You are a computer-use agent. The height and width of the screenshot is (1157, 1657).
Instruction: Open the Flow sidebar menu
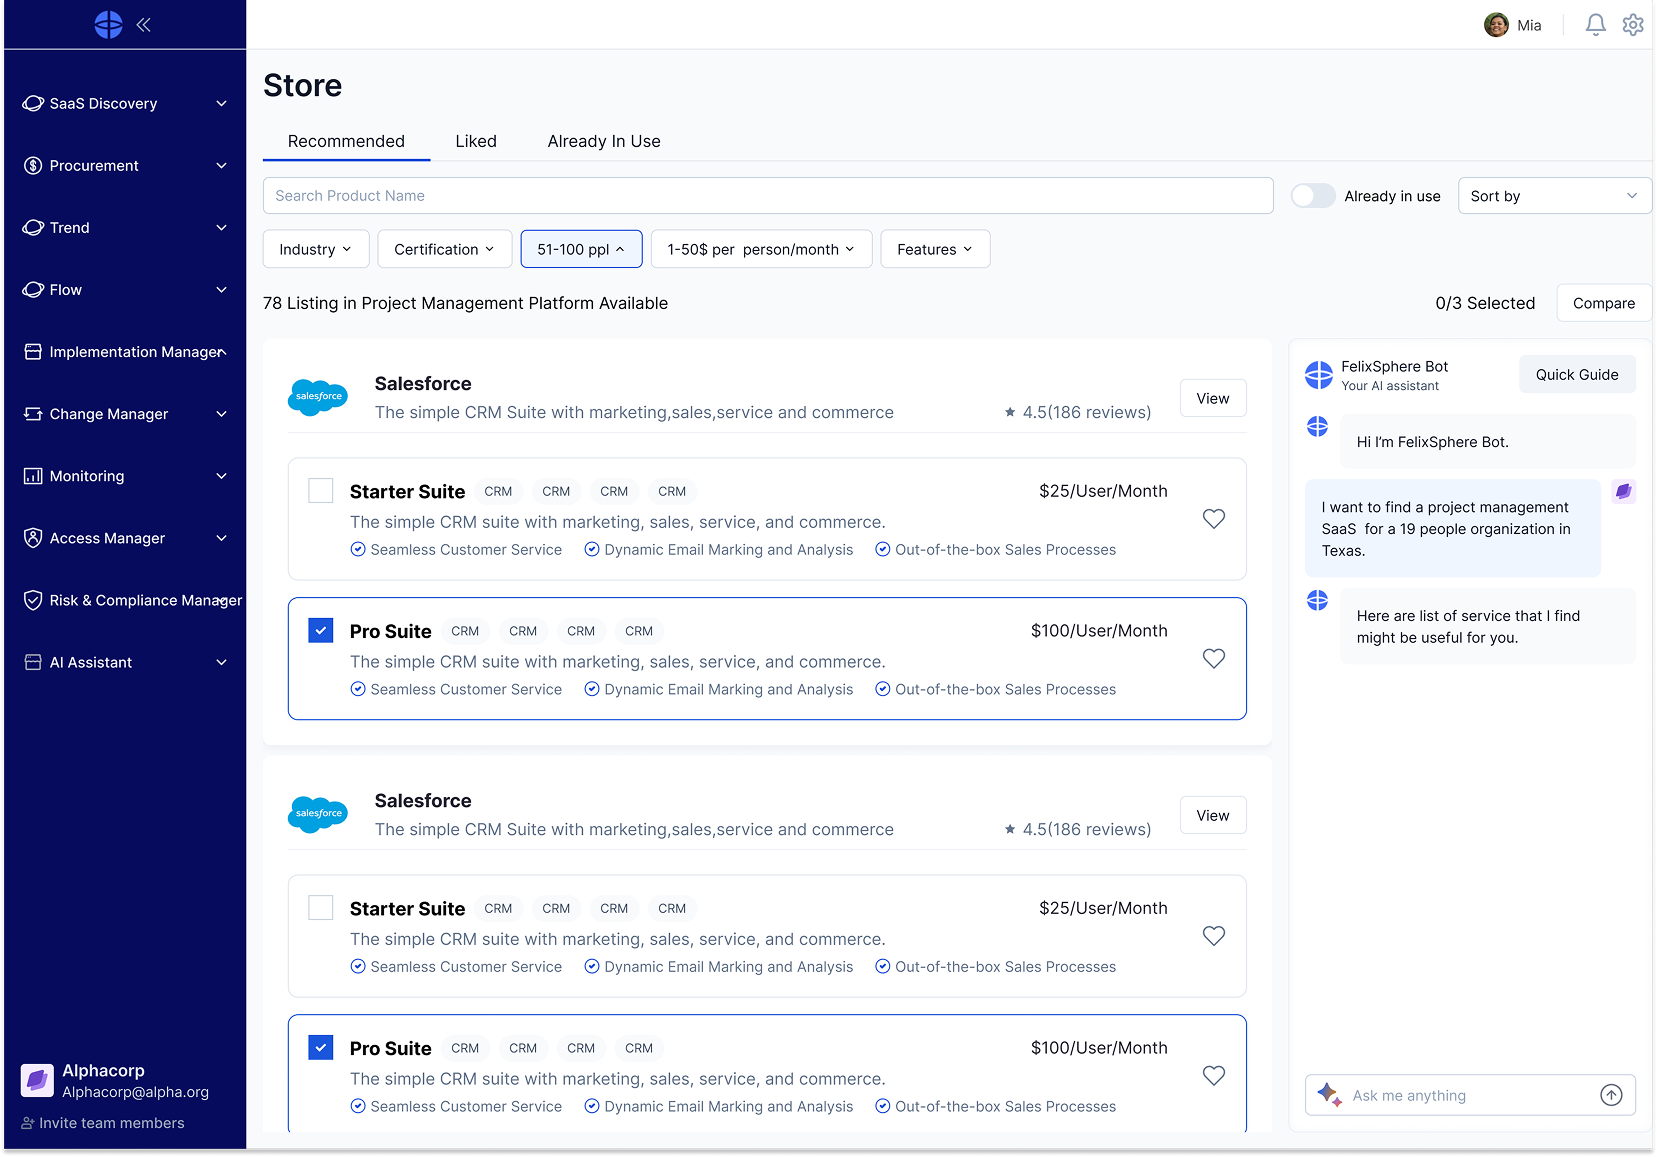point(125,290)
